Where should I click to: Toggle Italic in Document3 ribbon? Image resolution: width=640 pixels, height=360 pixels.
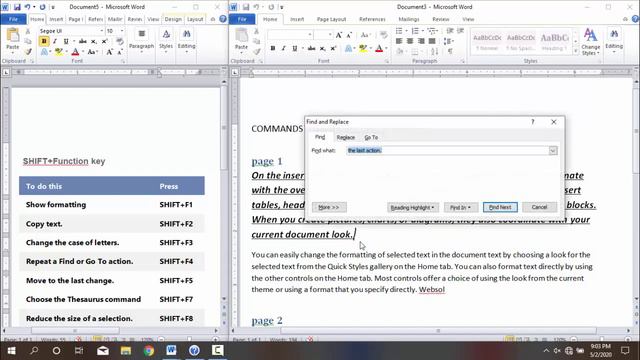(283, 48)
